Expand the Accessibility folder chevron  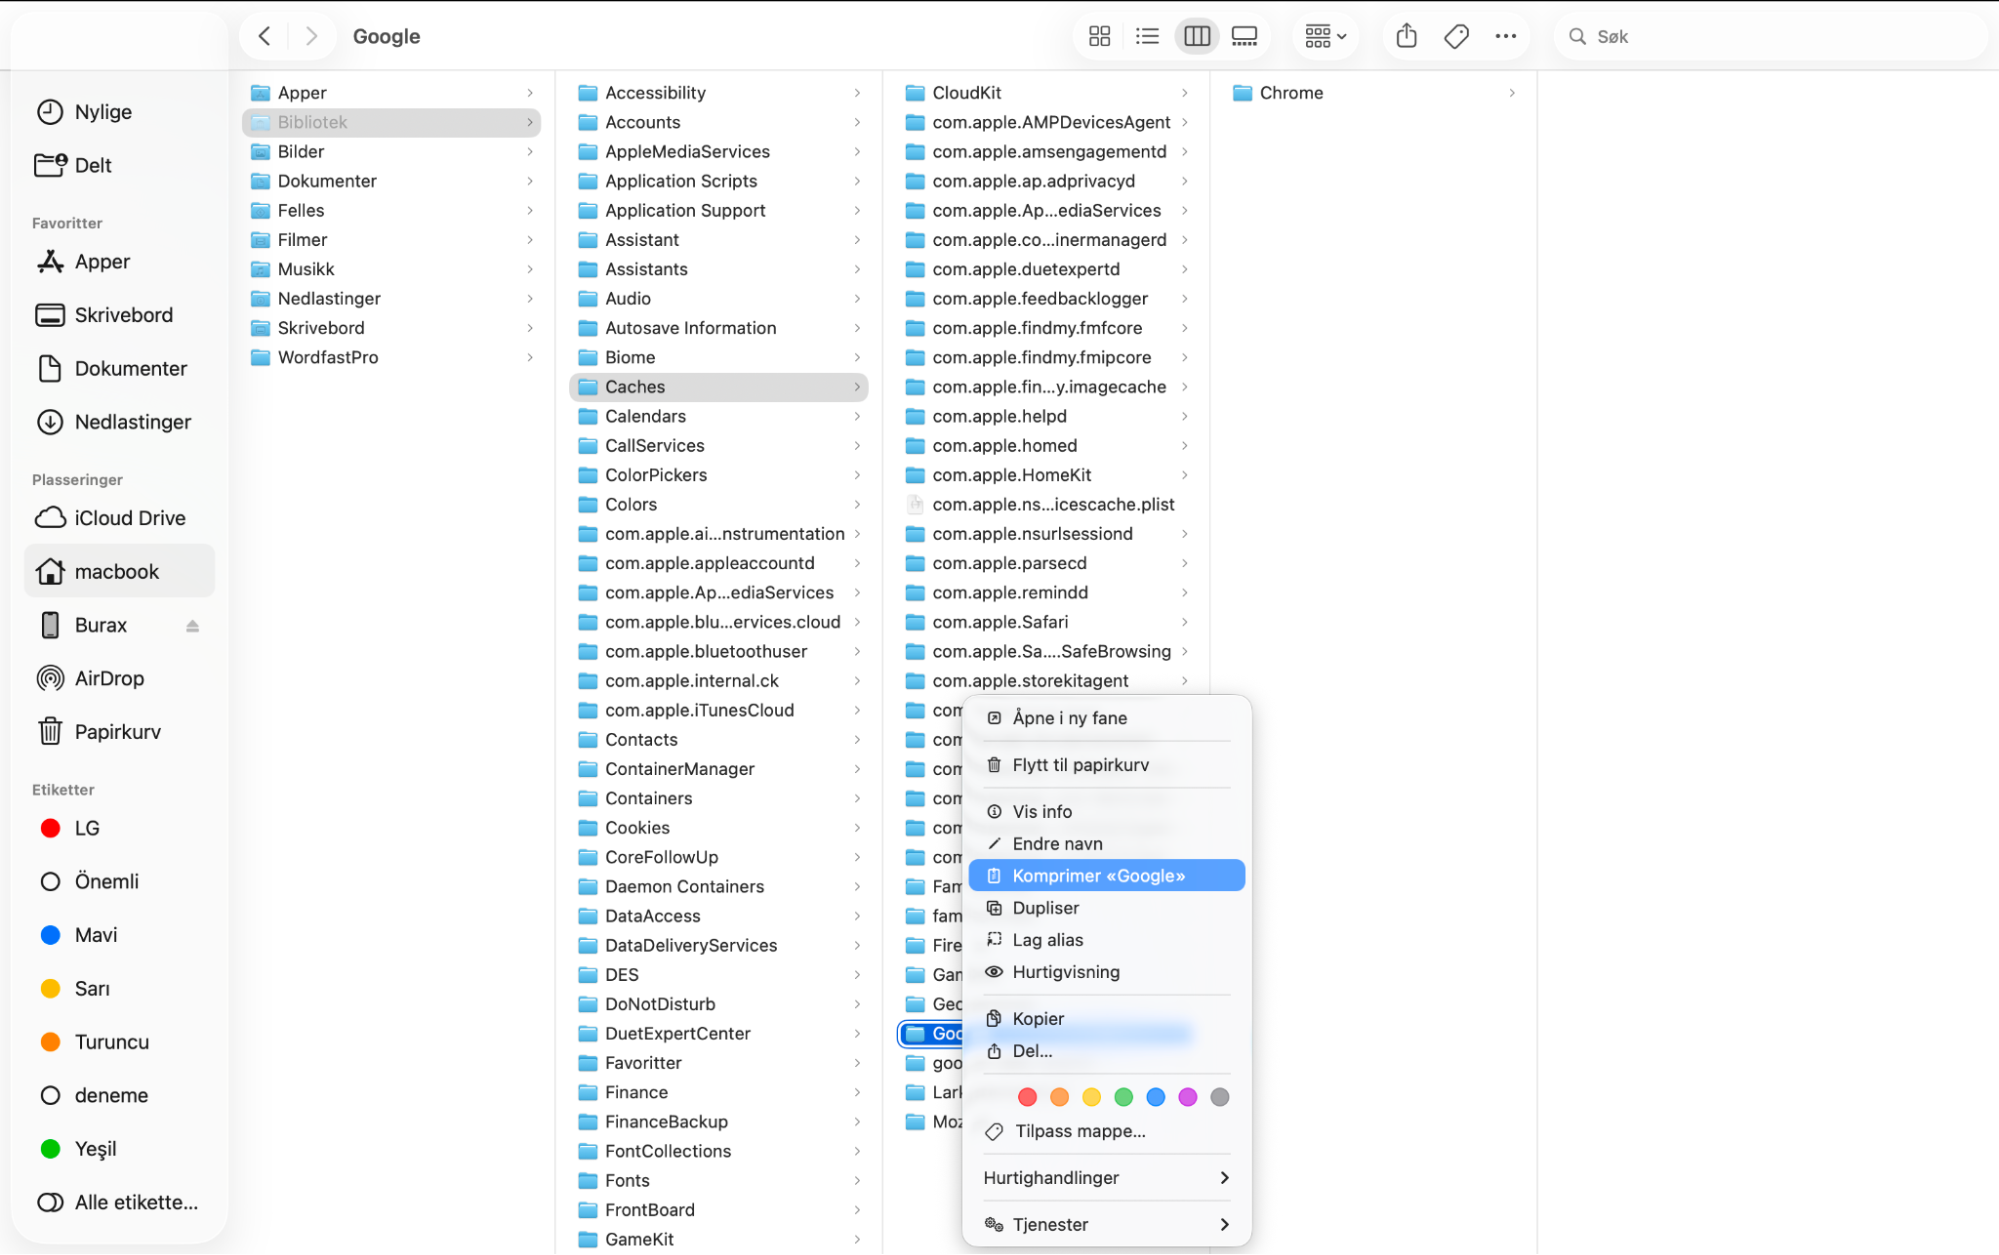pos(857,93)
